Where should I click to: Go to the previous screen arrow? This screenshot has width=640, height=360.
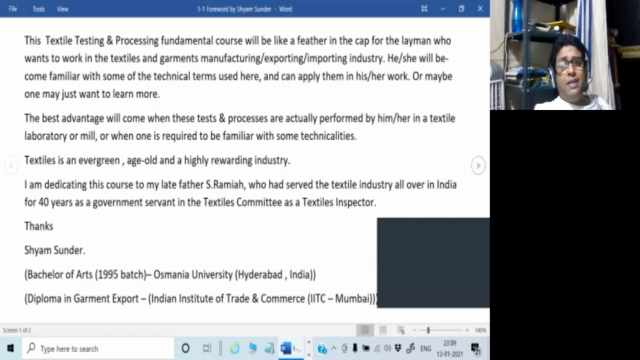coord(11,165)
